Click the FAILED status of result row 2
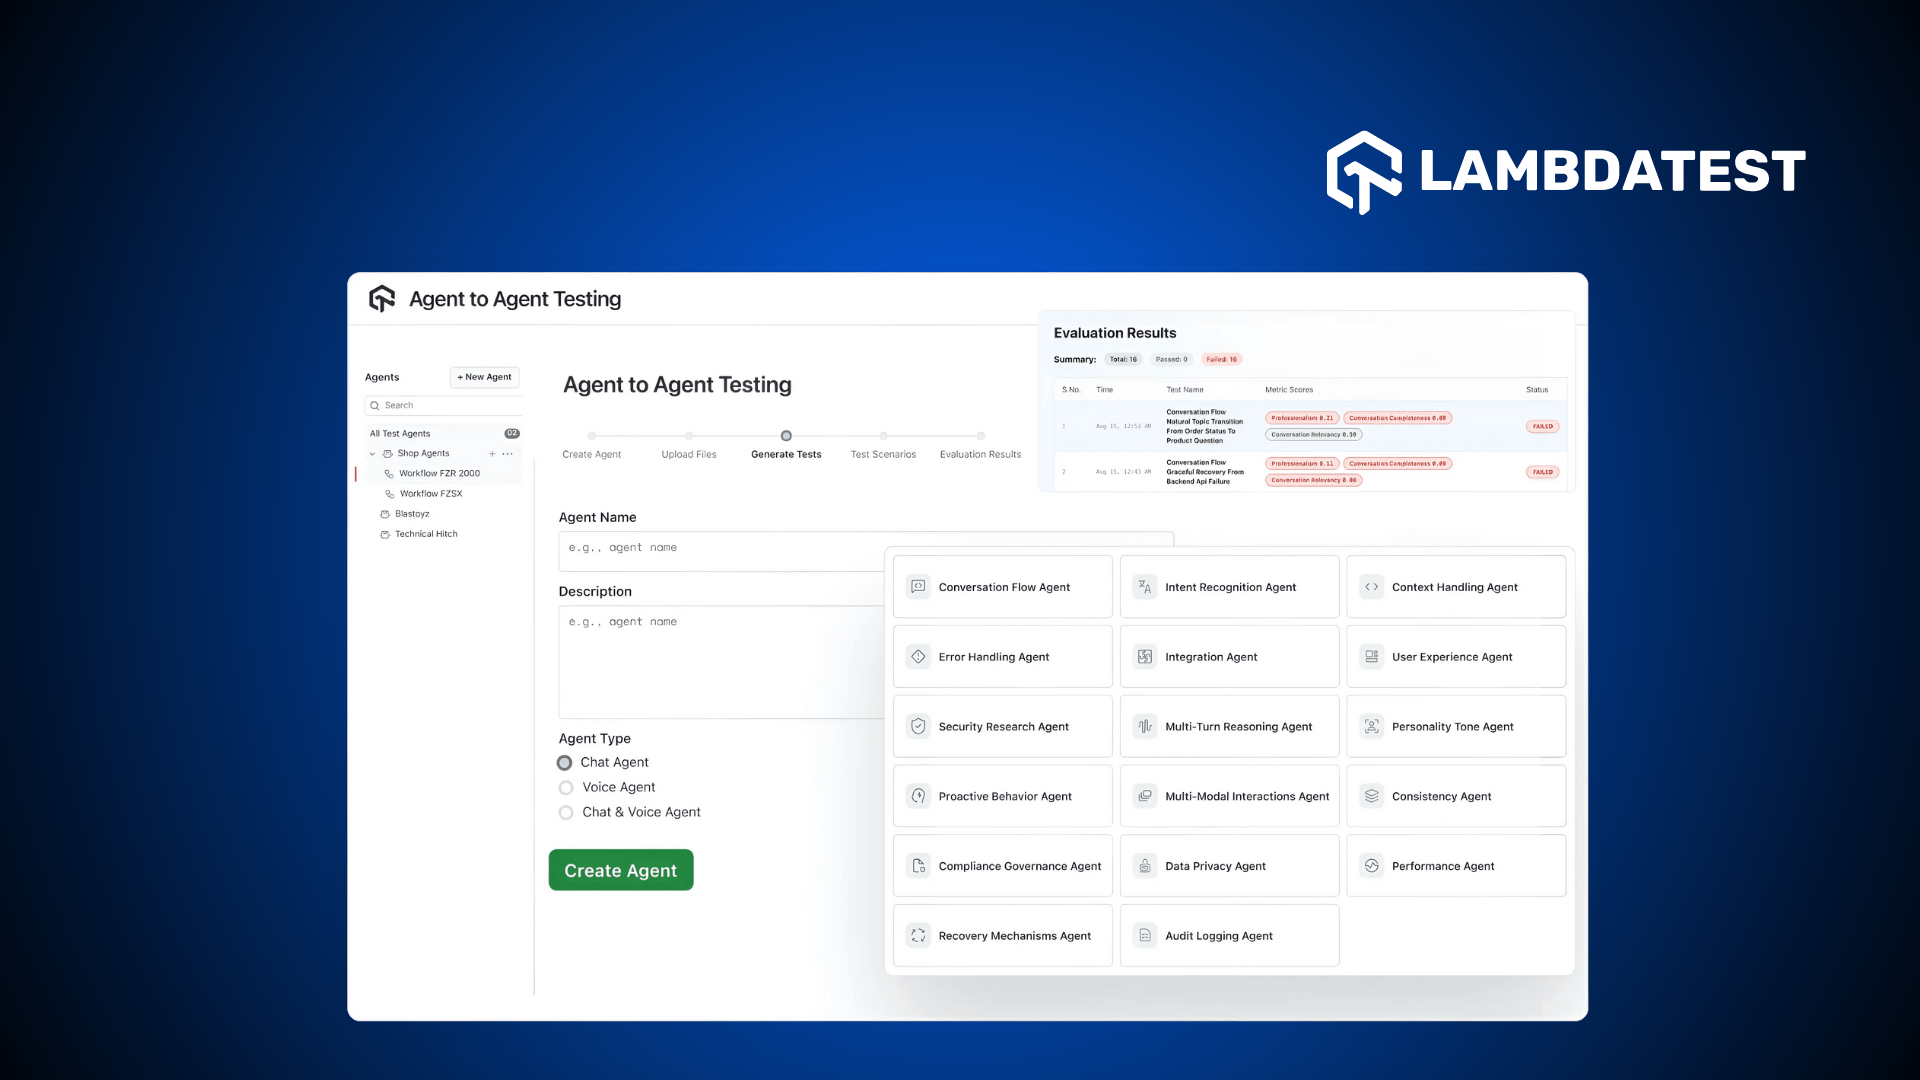Screen dimensions: 1920x1080 1543,472
